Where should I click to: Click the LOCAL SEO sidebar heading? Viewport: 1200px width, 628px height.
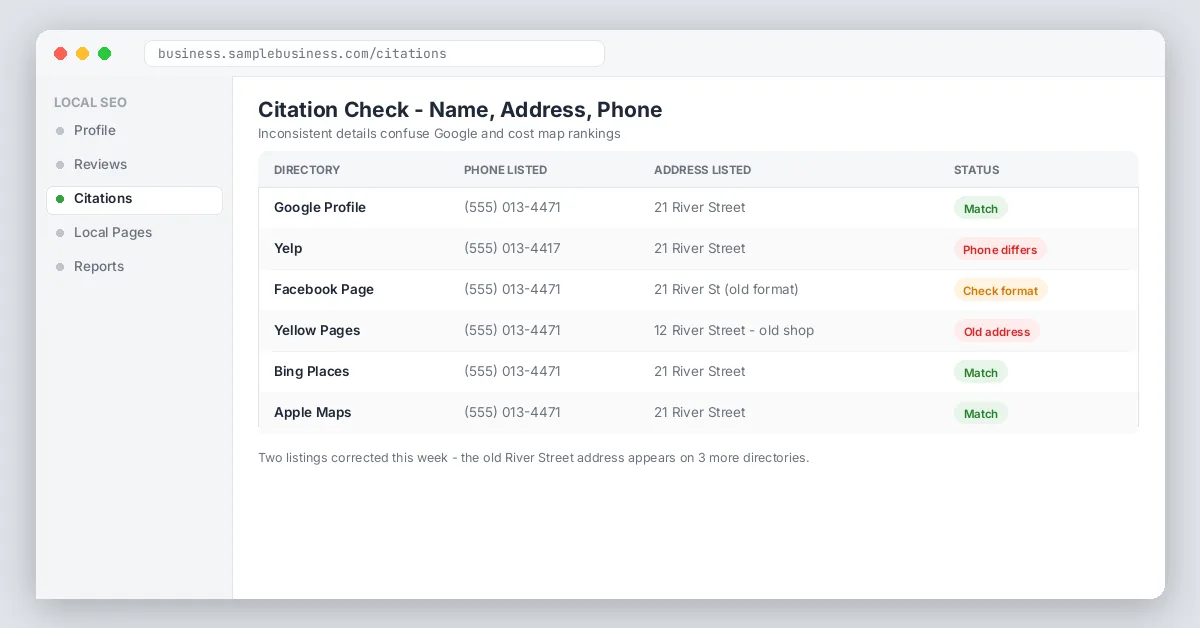tap(90, 103)
